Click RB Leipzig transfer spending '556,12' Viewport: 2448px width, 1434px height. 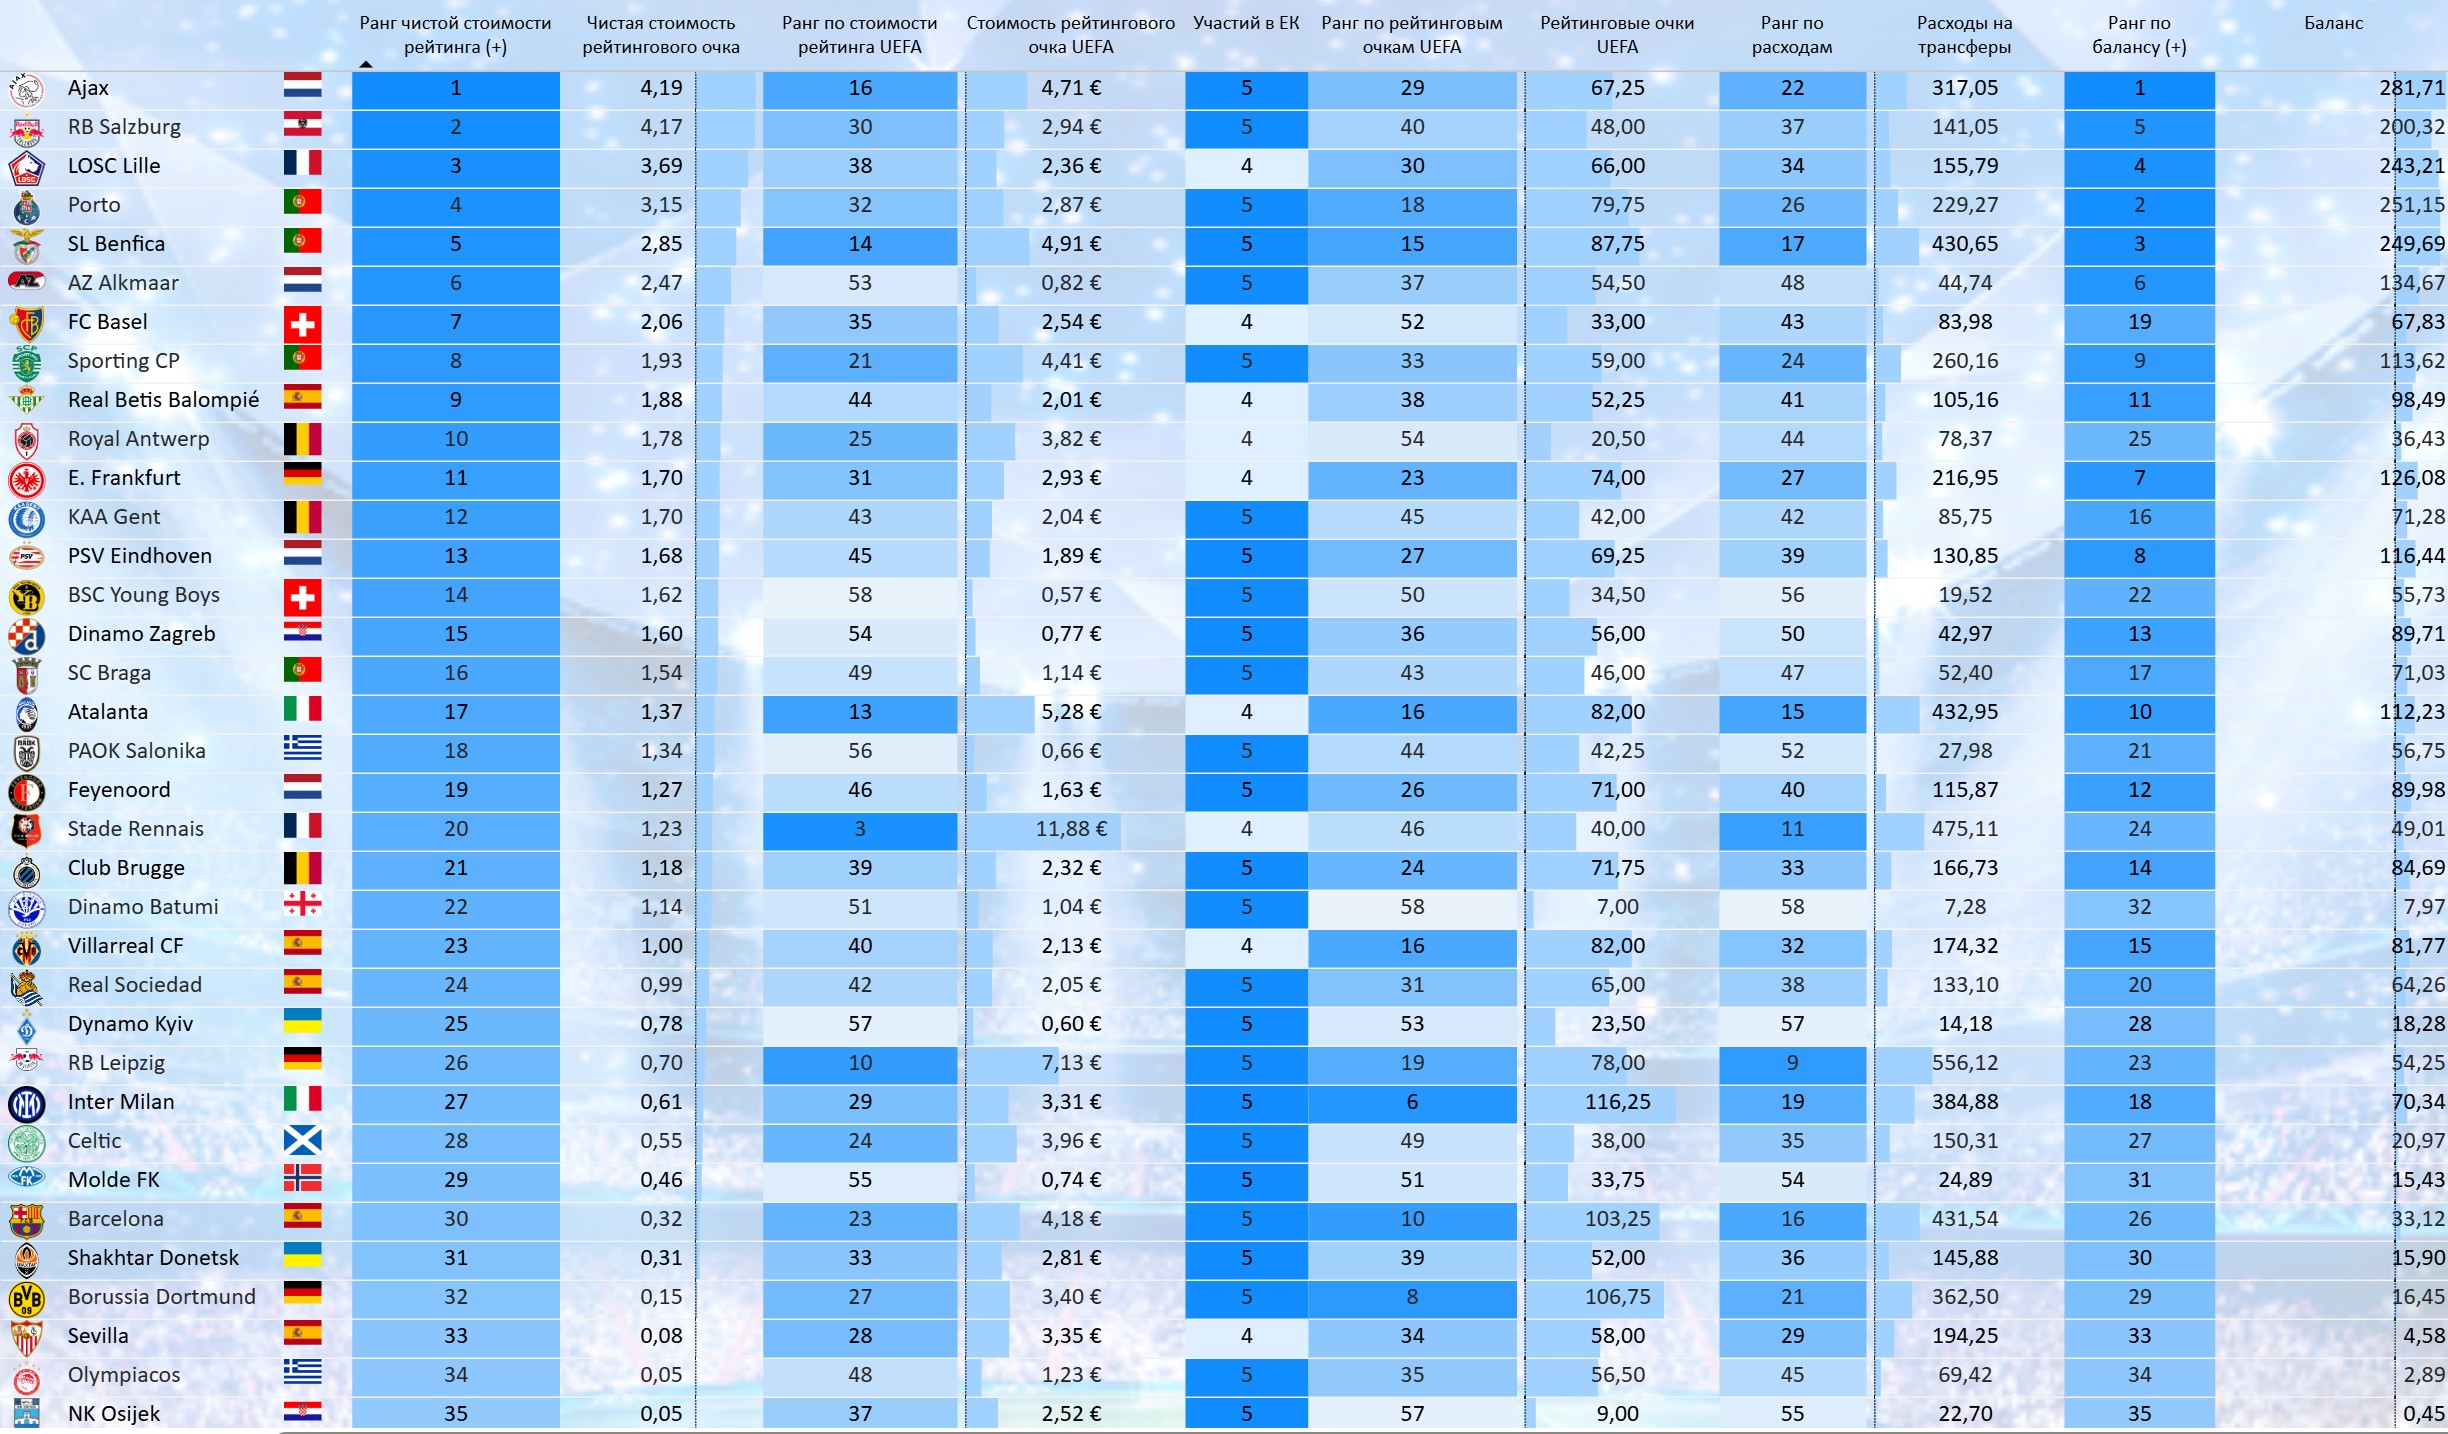[x=1965, y=1063]
